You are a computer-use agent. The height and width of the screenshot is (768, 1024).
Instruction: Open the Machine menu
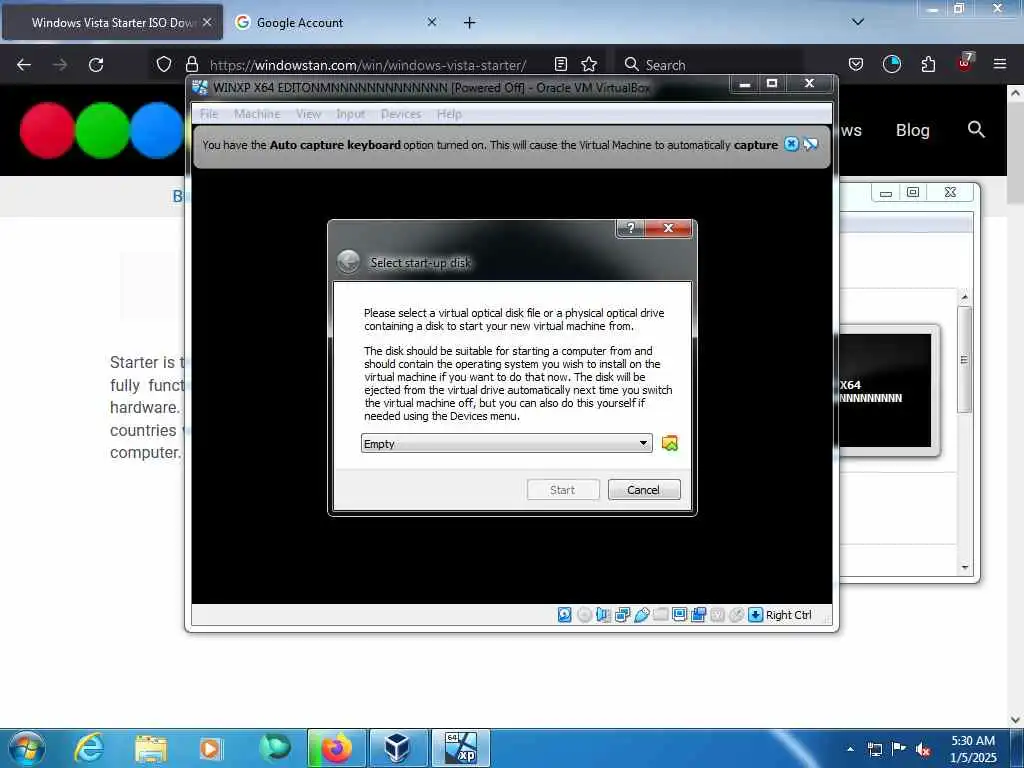coord(257,114)
